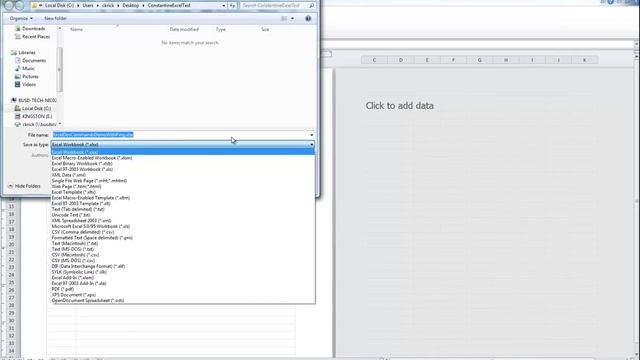Click ConstantineExcelTest in the address breadcrumb
640x360 pixels.
point(169,6)
